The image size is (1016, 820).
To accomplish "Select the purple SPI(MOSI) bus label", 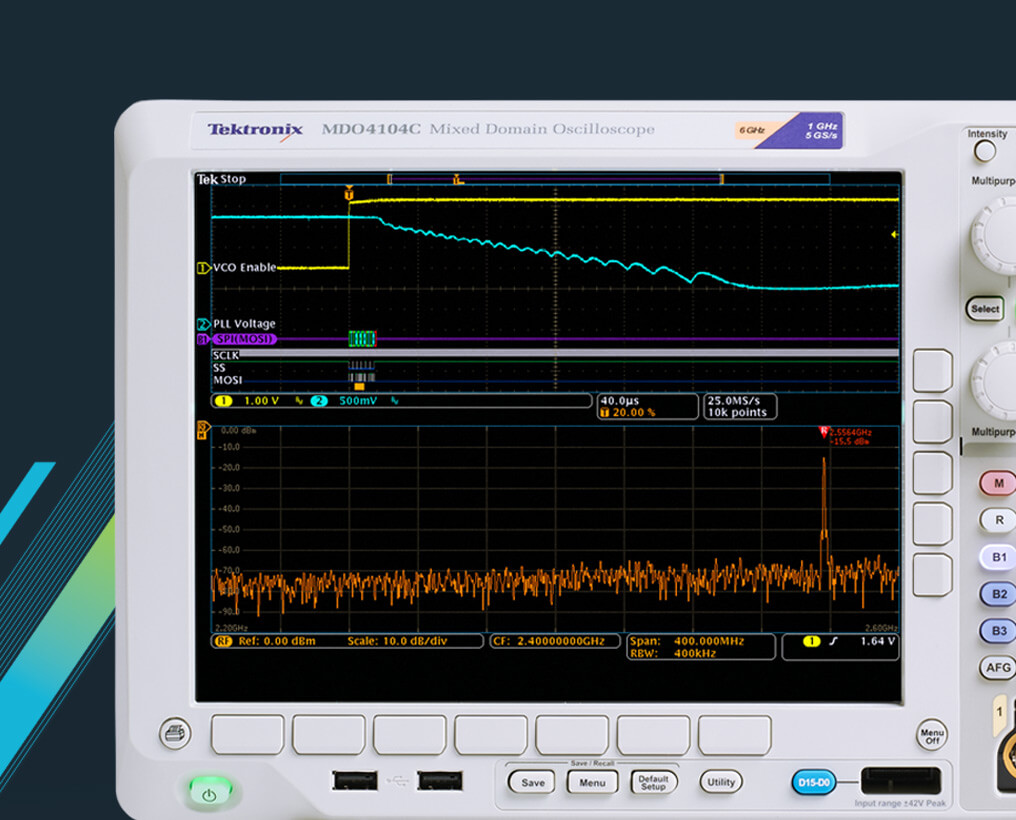I will [x=244, y=339].
